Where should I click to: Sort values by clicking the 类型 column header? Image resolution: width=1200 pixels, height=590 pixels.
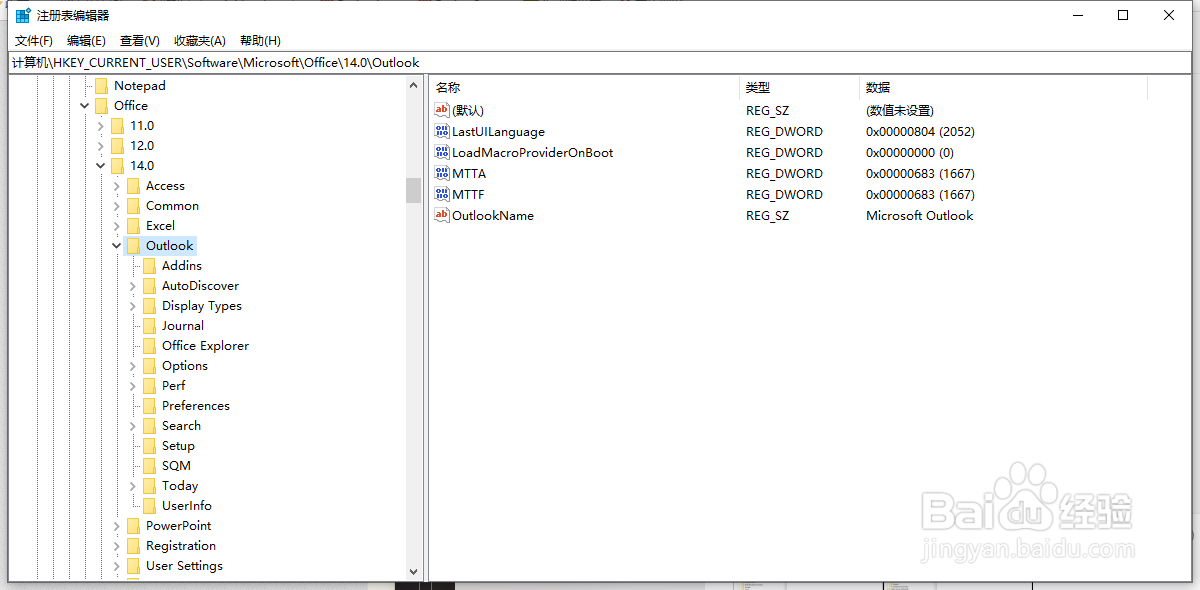(x=758, y=87)
